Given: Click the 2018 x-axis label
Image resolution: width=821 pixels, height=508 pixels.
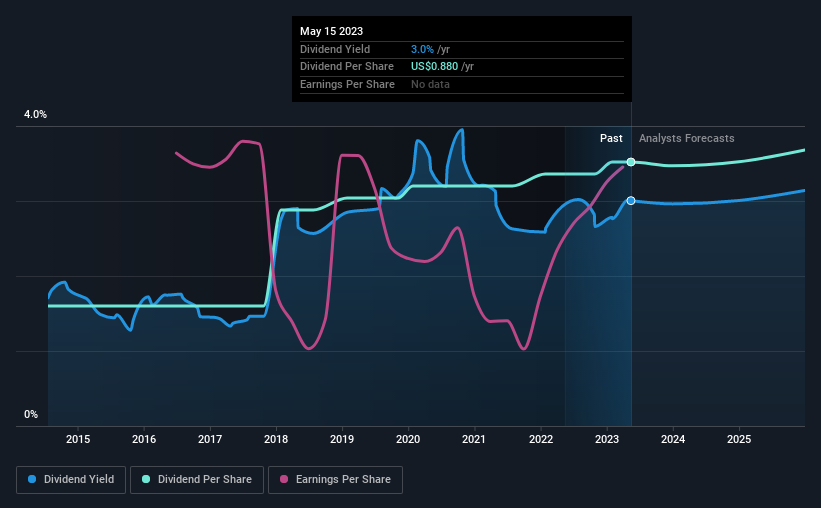Looking at the screenshot, I should (276, 439).
